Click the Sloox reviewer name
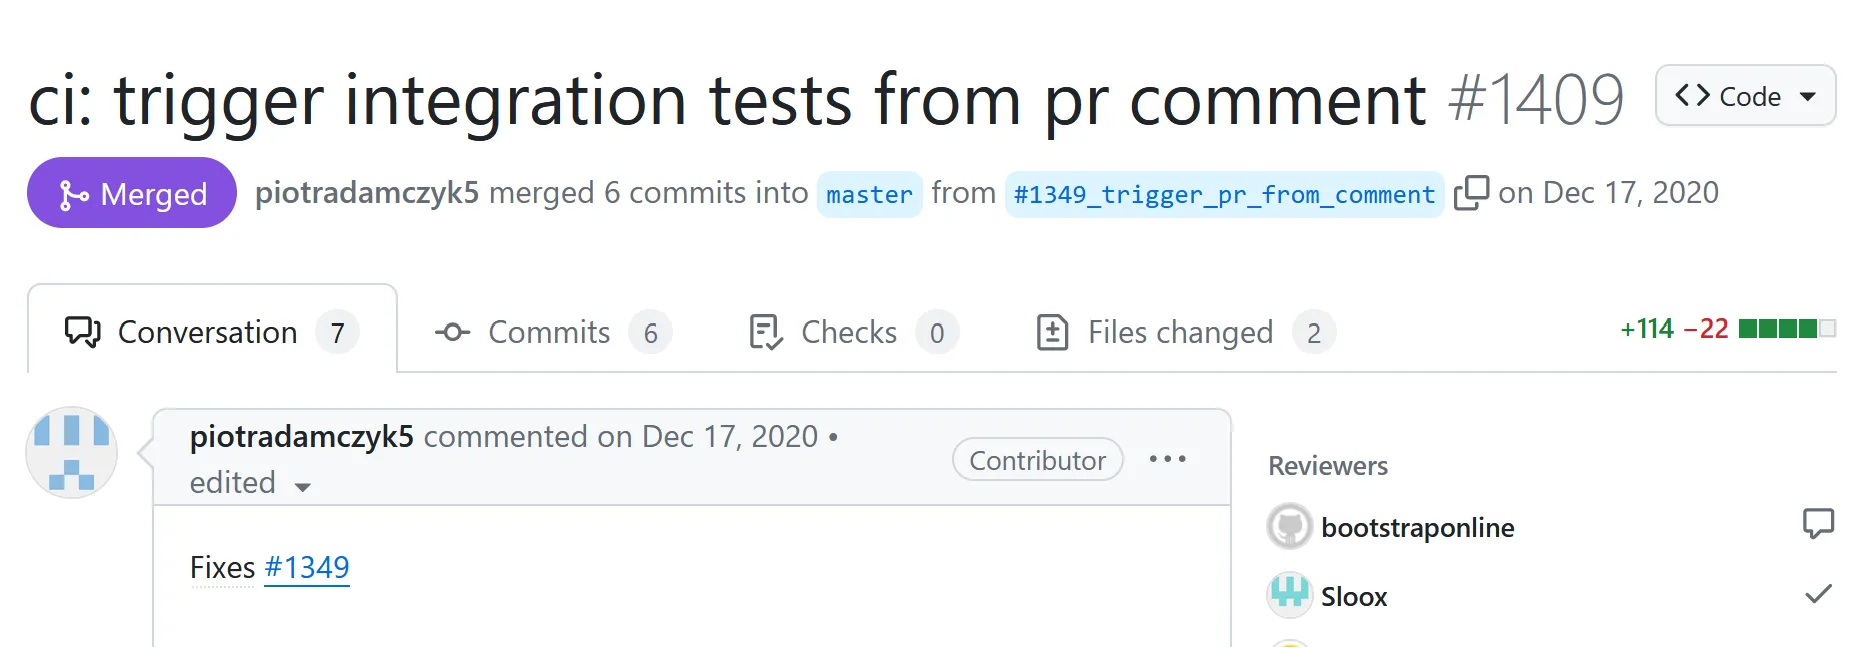The height and width of the screenshot is (648, 1860). (x=1354, y=597)
